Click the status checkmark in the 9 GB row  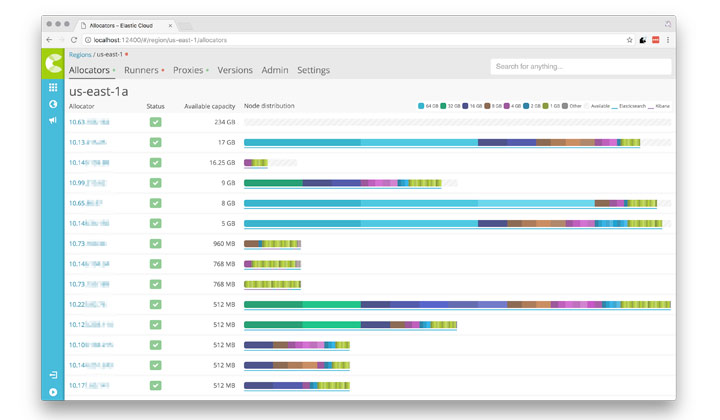coord(155,183)
